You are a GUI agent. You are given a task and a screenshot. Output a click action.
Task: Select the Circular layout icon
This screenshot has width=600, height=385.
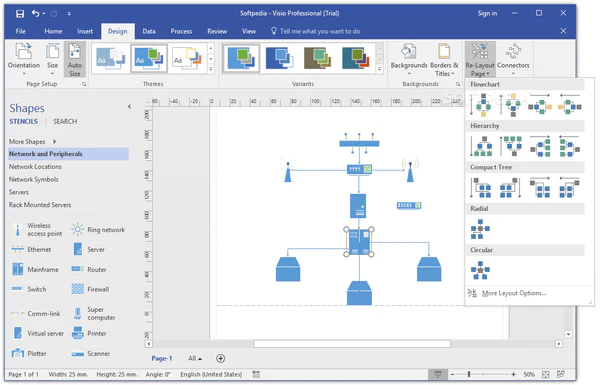tap(480, 270)
